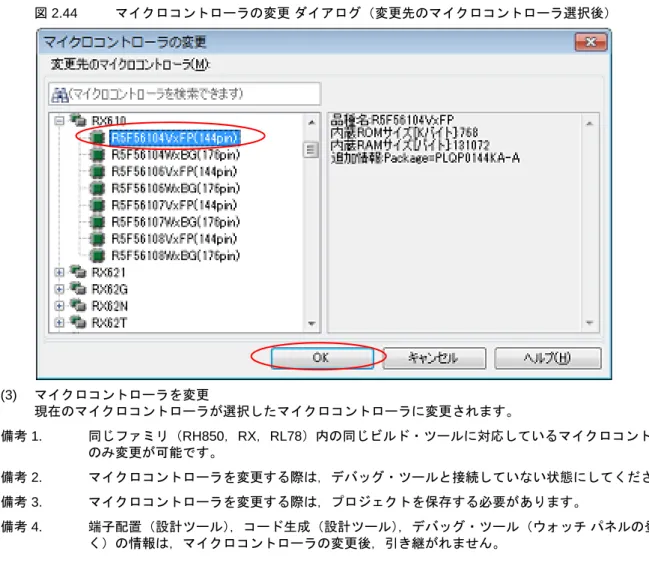Click info pane scrollbar up arrow
The height and width of the screenshot is (569, 649).
click(589, 123)
